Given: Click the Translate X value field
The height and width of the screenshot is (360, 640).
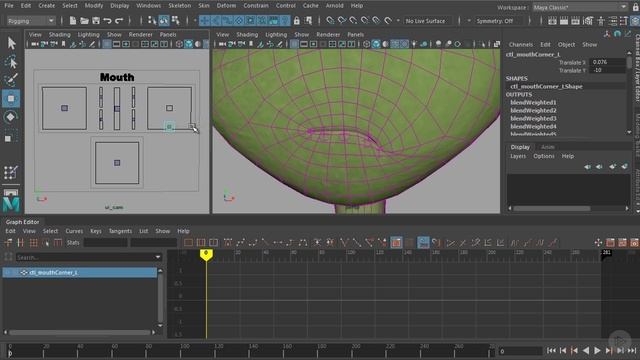Looking at the screenshot, I should click(x=608, y=62).
